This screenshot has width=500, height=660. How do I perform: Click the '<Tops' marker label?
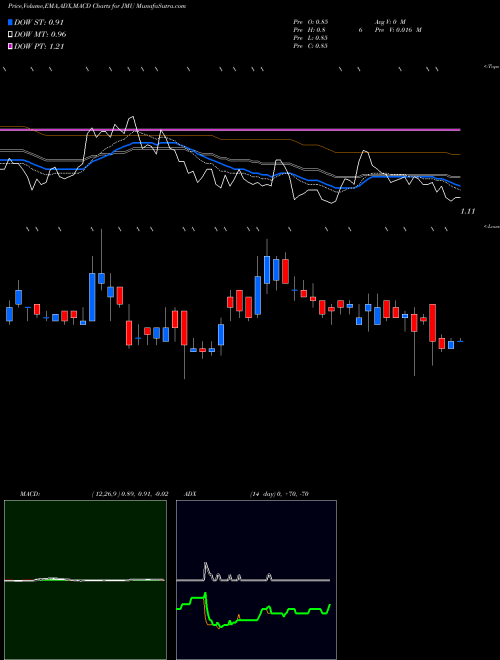point(492,67)
